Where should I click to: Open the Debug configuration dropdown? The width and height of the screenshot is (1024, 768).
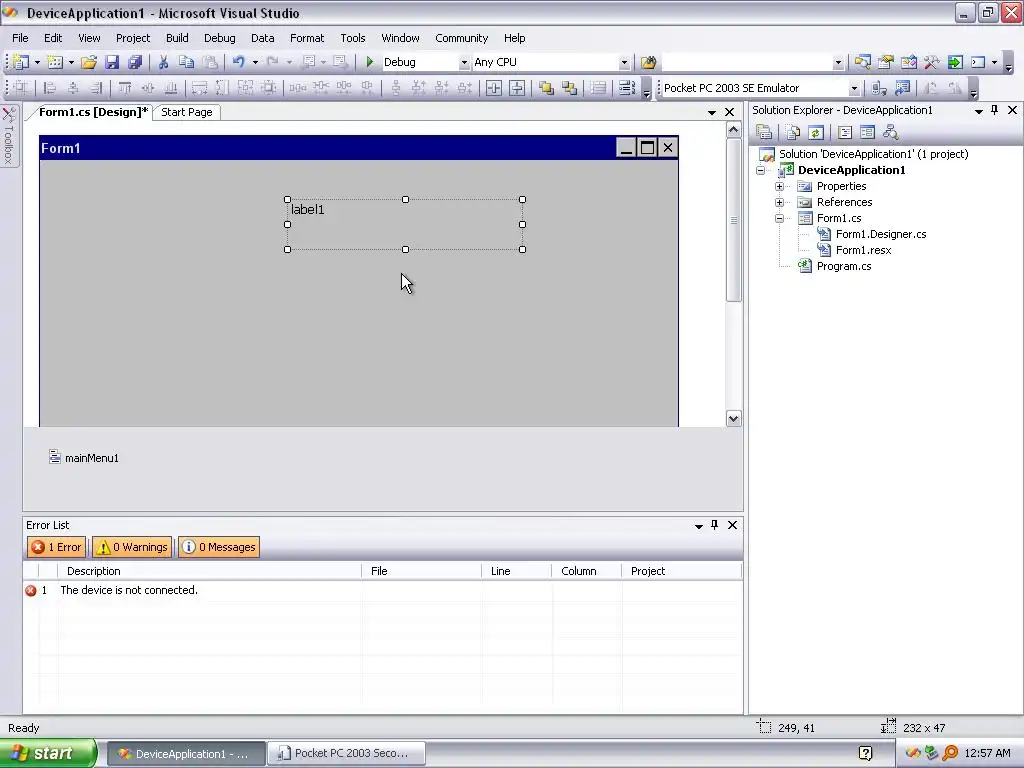click(464, 63)
